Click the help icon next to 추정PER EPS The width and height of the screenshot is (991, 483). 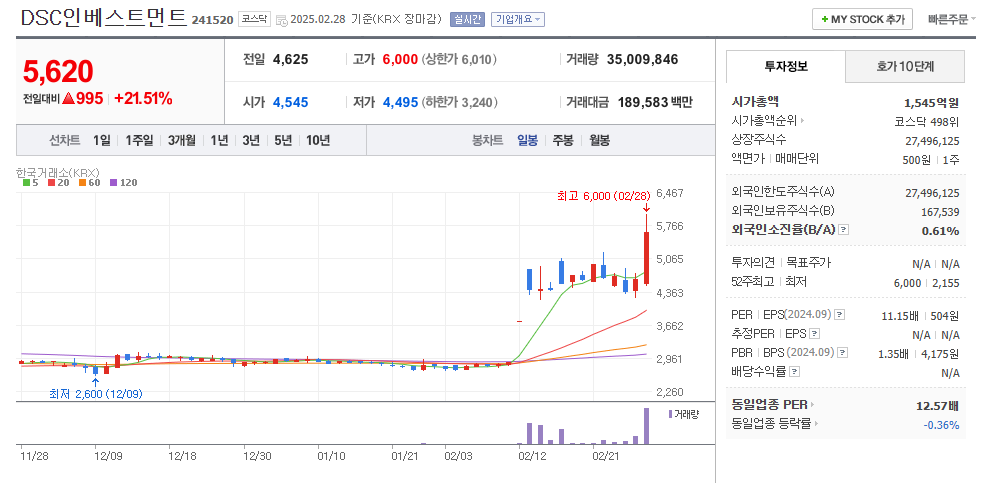(815, 333)
